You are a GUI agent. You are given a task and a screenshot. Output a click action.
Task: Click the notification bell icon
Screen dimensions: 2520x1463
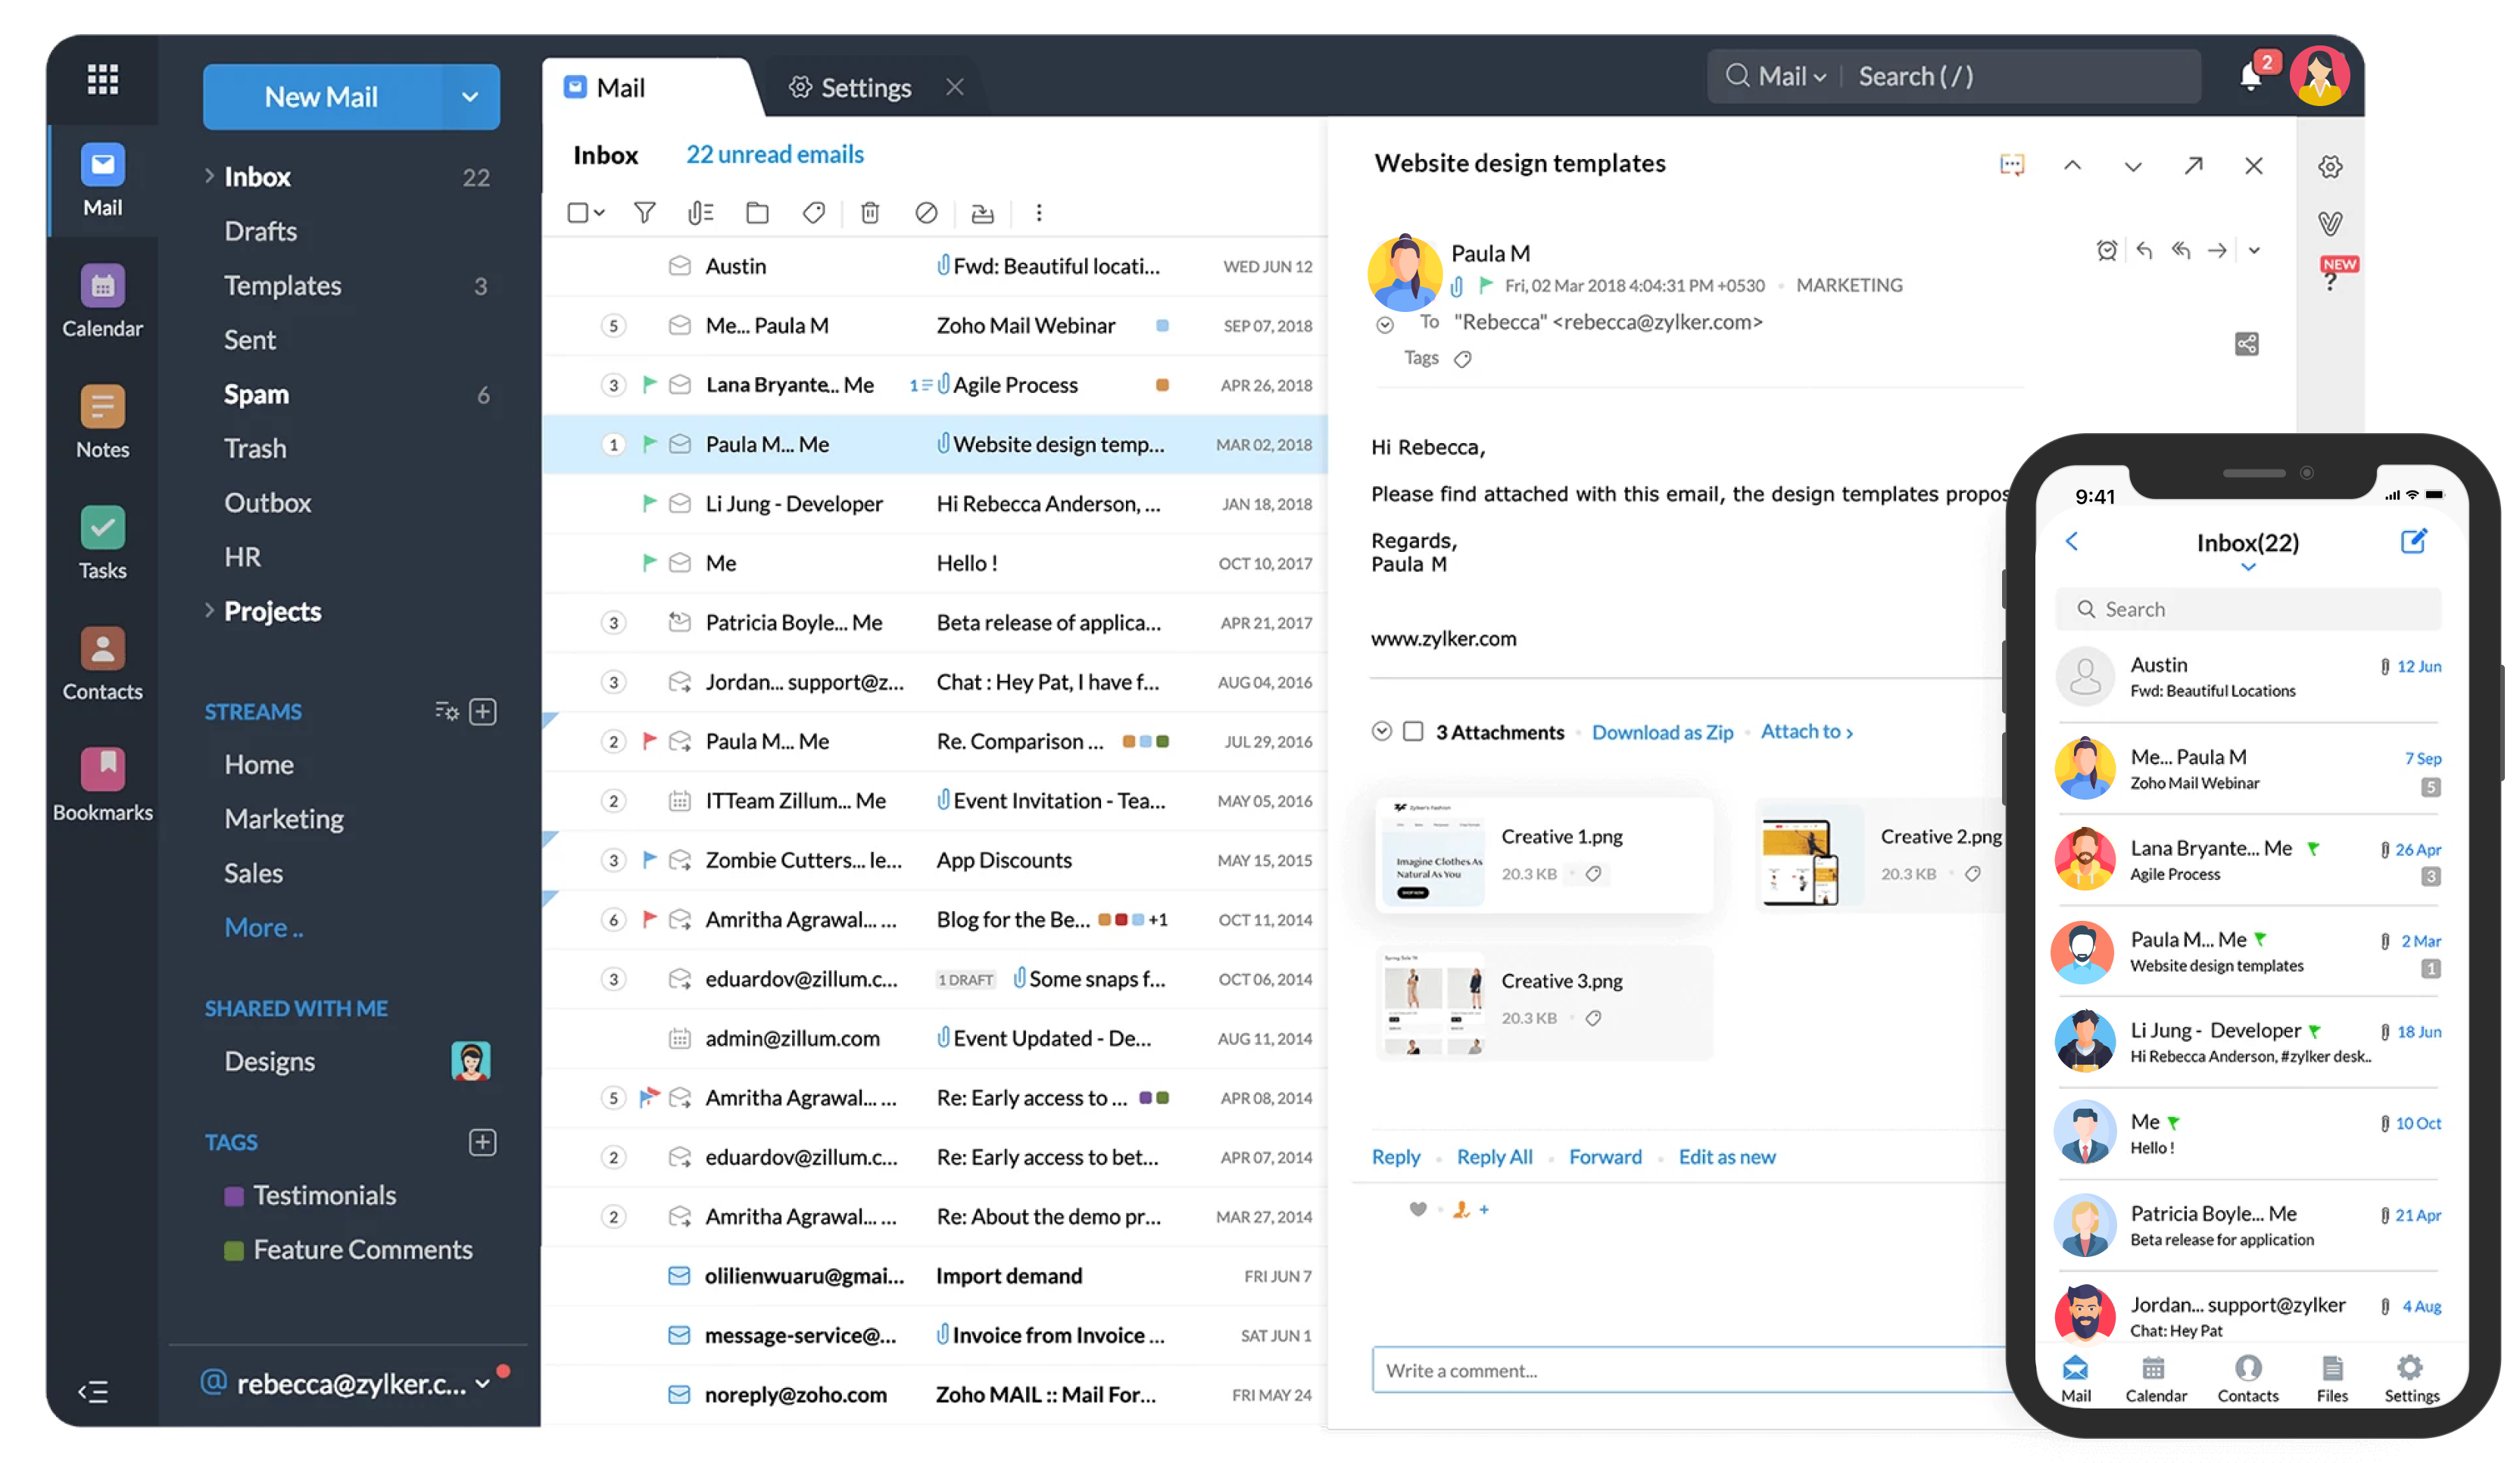tap(2250, 78)
